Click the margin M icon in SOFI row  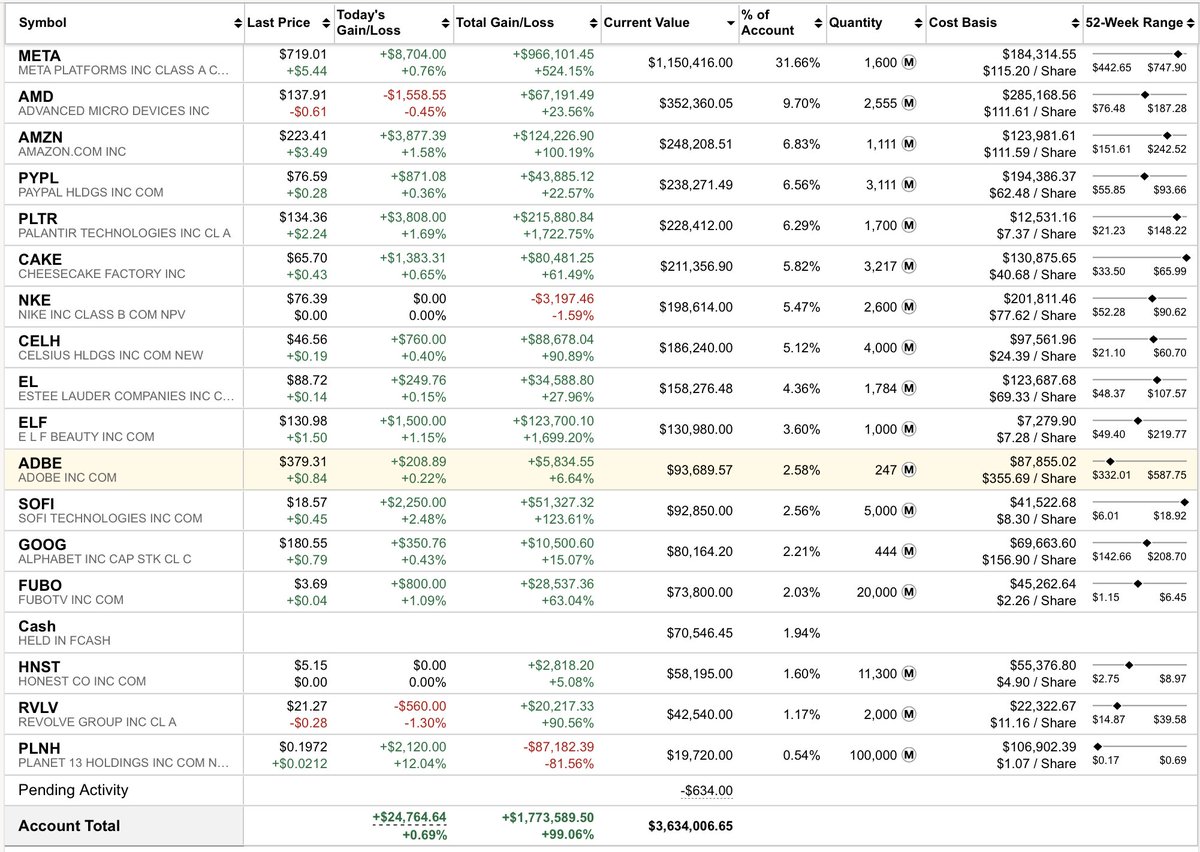[909, 511]
